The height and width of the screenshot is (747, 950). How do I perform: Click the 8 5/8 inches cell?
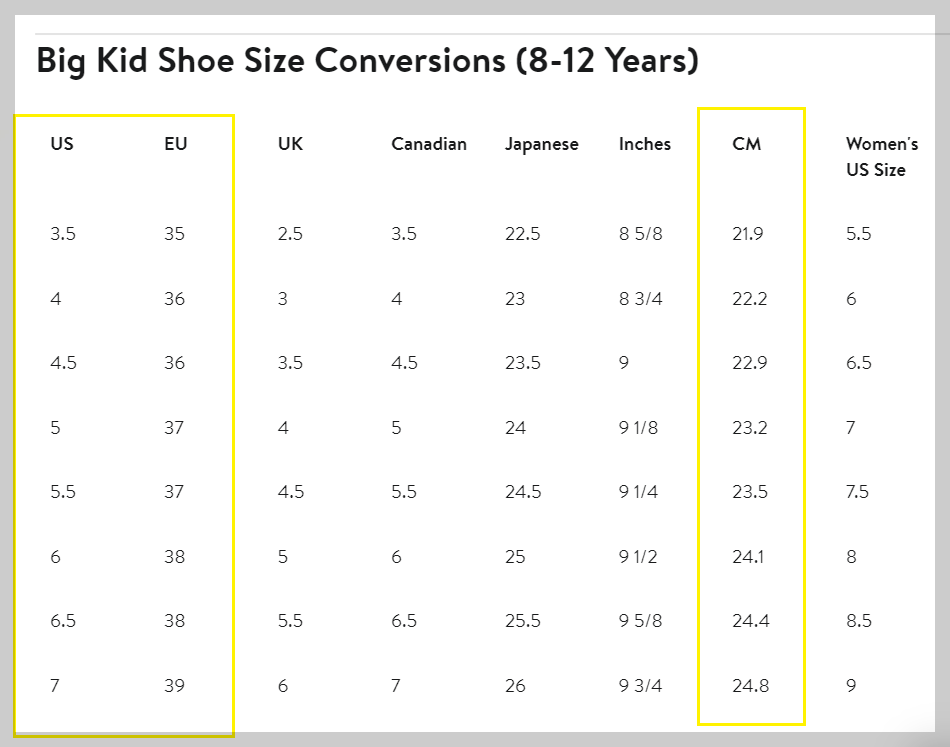coord(640,234)
